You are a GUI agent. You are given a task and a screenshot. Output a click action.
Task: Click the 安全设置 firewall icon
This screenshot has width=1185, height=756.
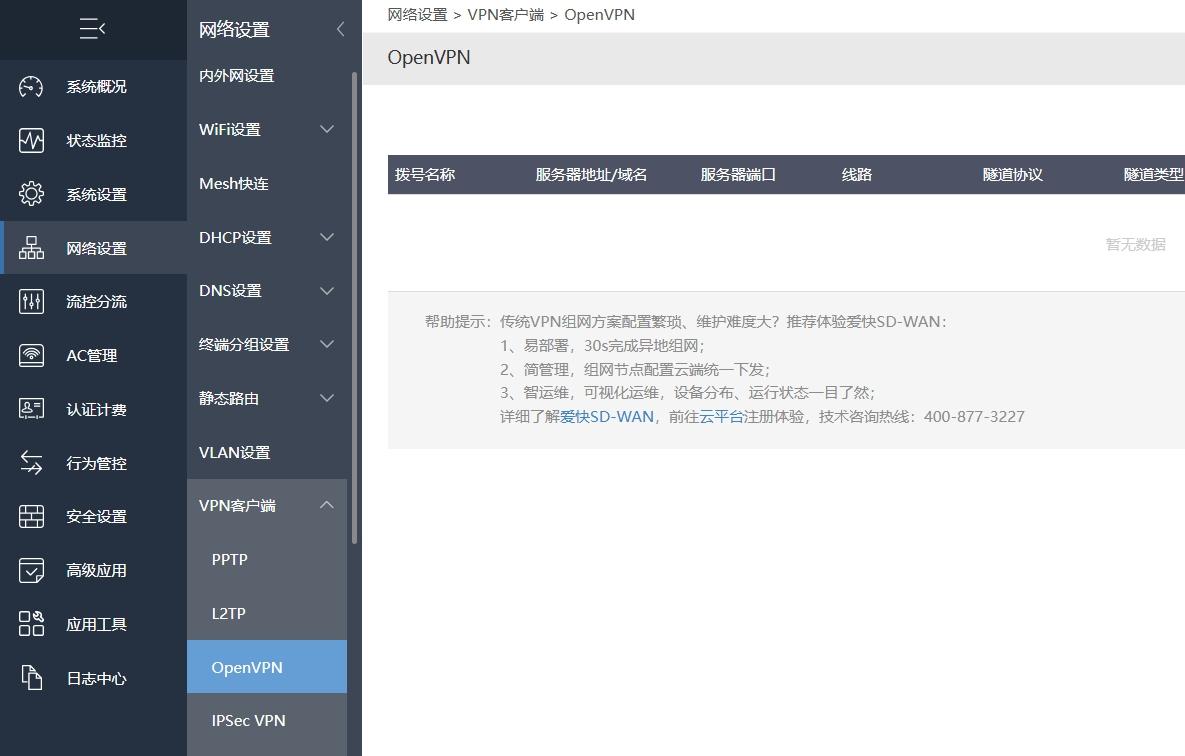pyautogui.click(x=31, y=516)
